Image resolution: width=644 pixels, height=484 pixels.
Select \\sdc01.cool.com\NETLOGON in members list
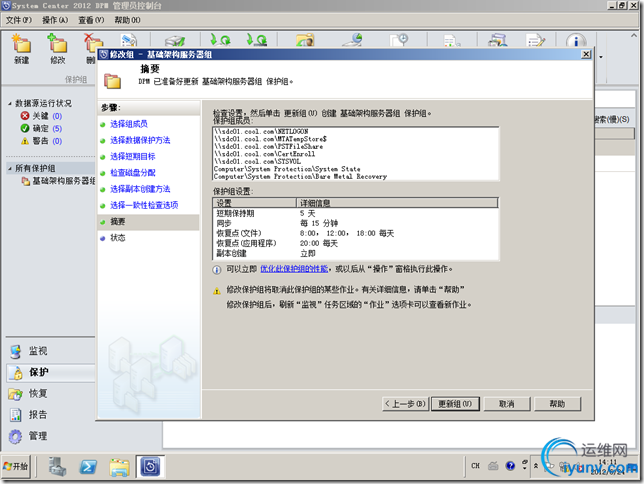coord(261,131)
